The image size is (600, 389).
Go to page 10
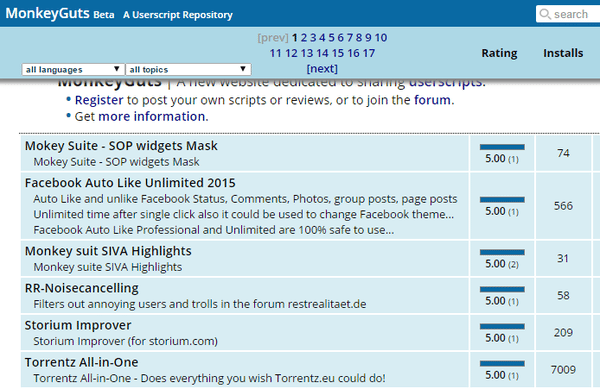(381, 37)
